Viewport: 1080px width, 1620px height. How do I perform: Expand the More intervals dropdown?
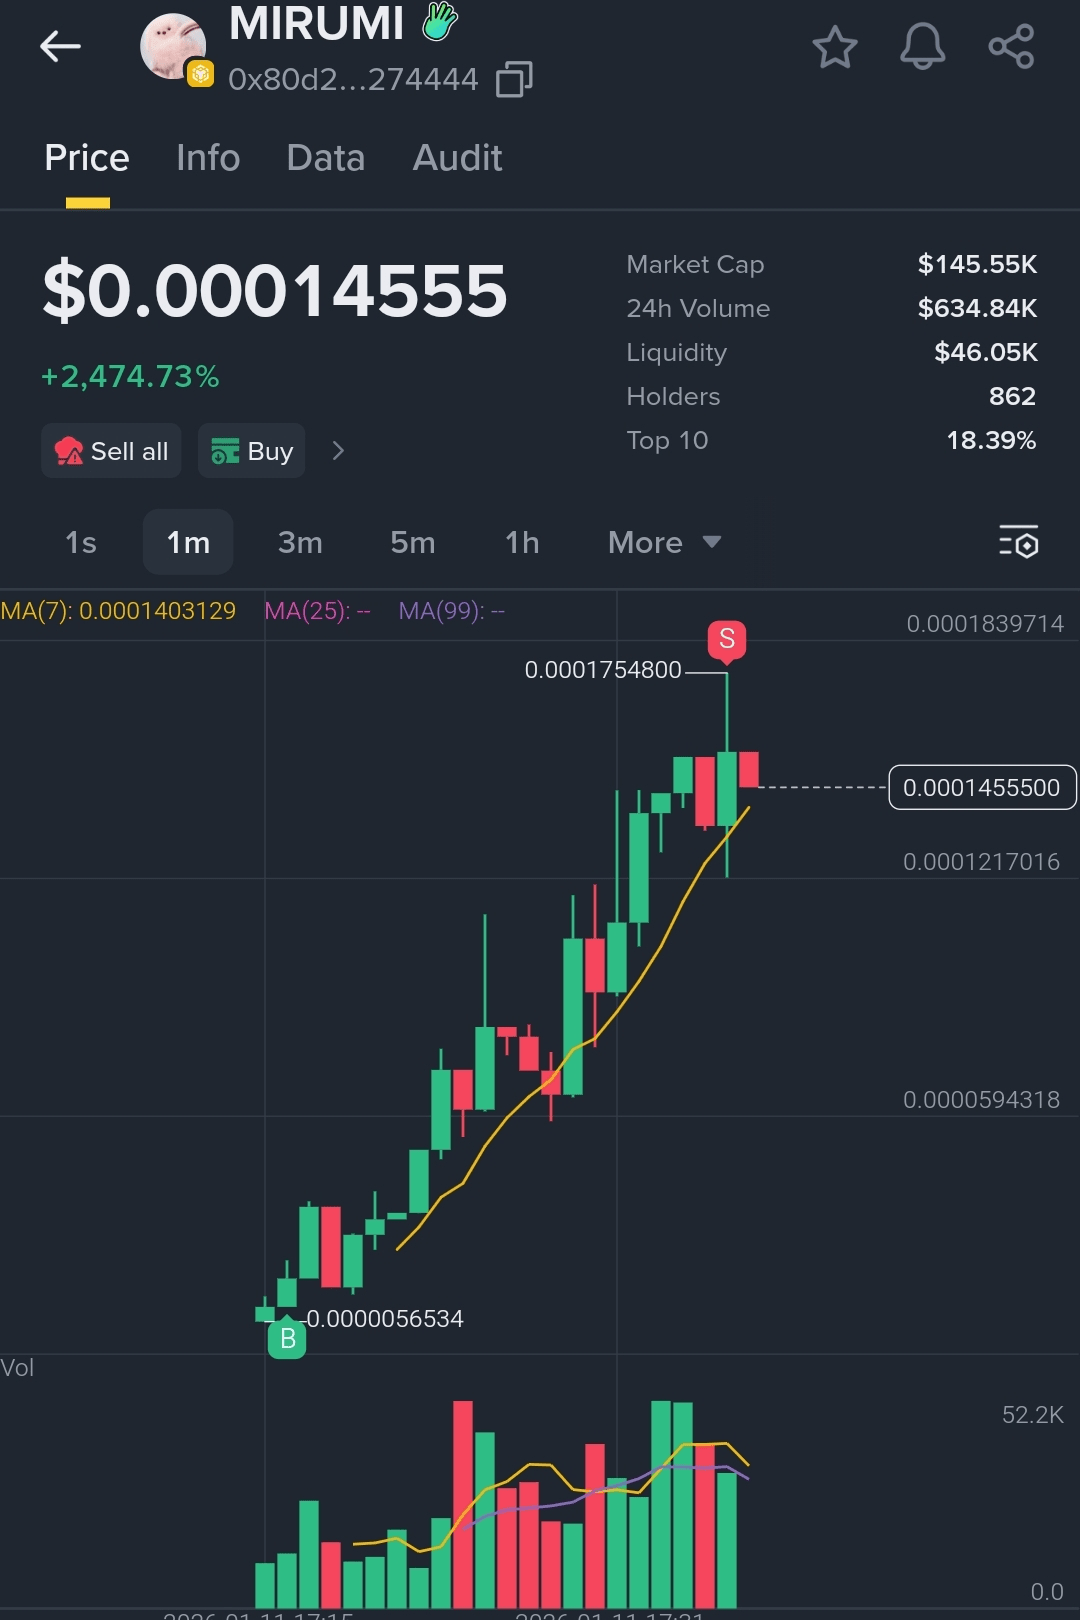coord(664,542)
